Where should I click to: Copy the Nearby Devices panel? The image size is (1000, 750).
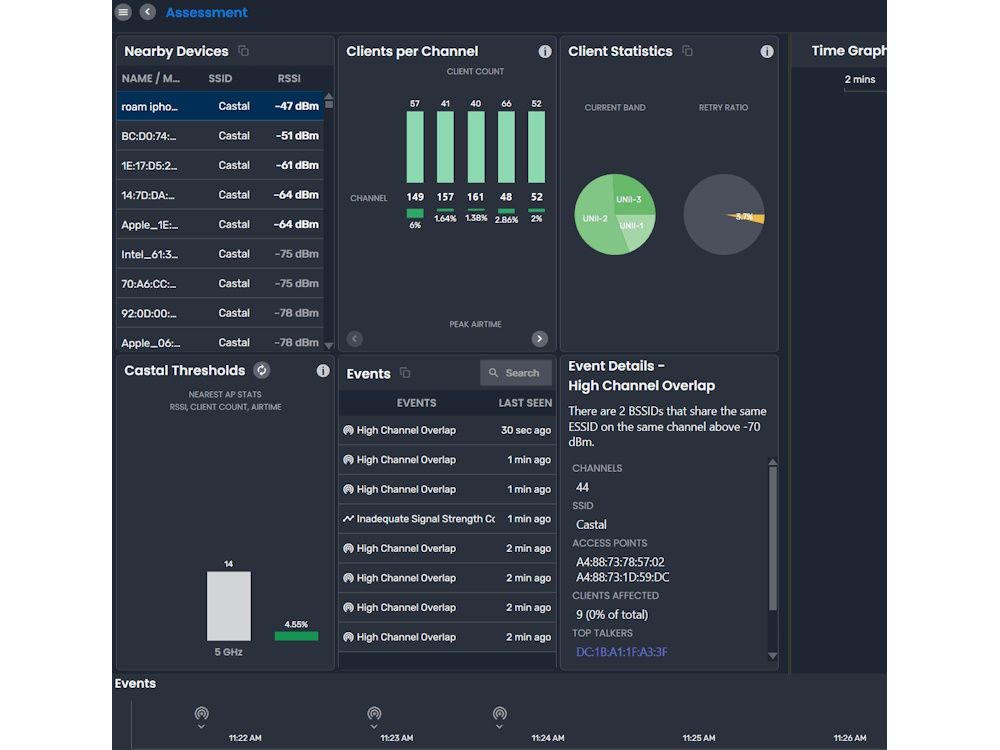tap(243, 50)
